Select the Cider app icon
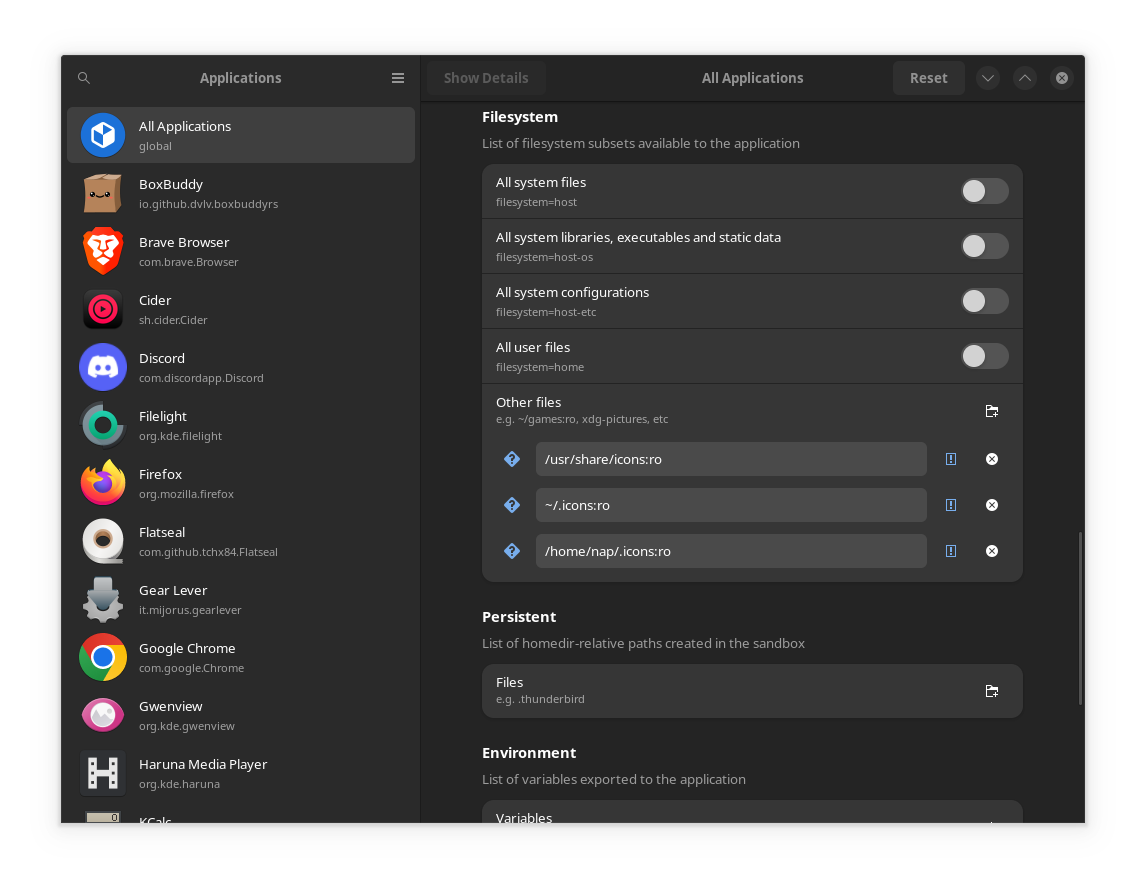The image size is (1146, 890). pos(103,309)
